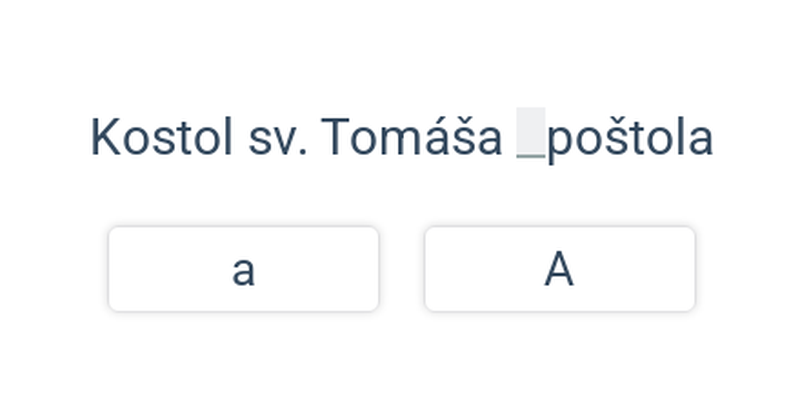Click the gray shaded box in the sentence
The image size is (800, 400).
531,133
